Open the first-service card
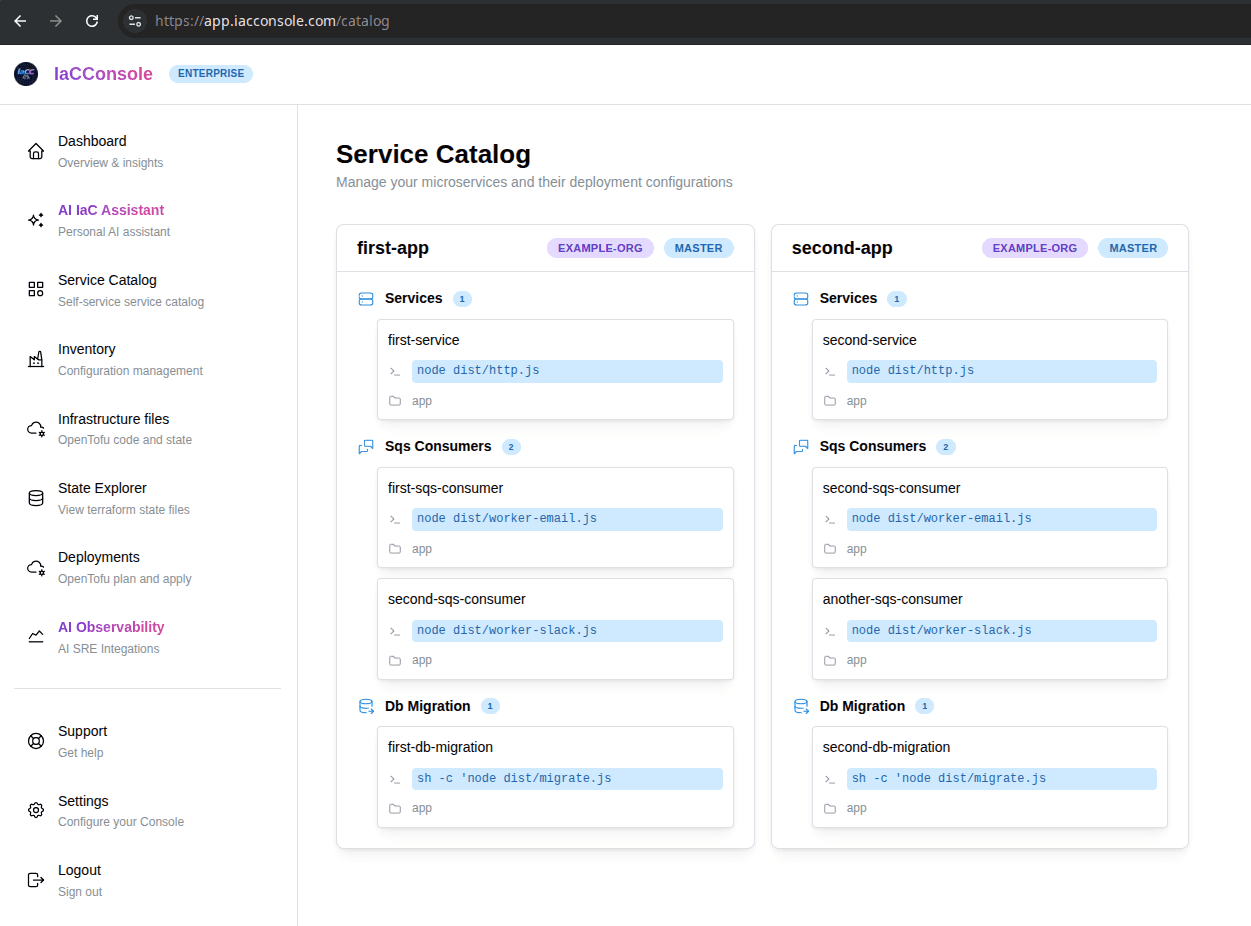The width and height of the screenshot is (1251, 926). (555, 369)
